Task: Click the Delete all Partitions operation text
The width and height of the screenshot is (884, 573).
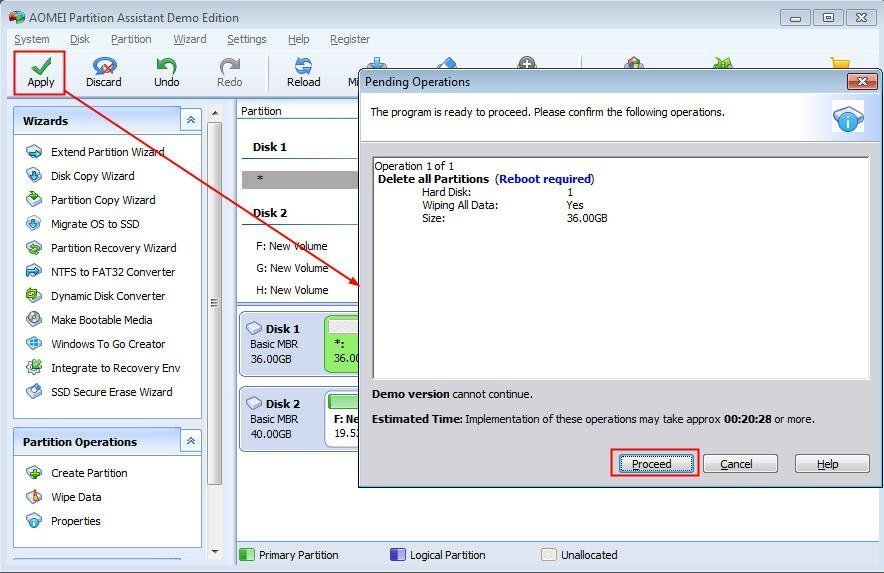Action: click(x=434, y=179)
